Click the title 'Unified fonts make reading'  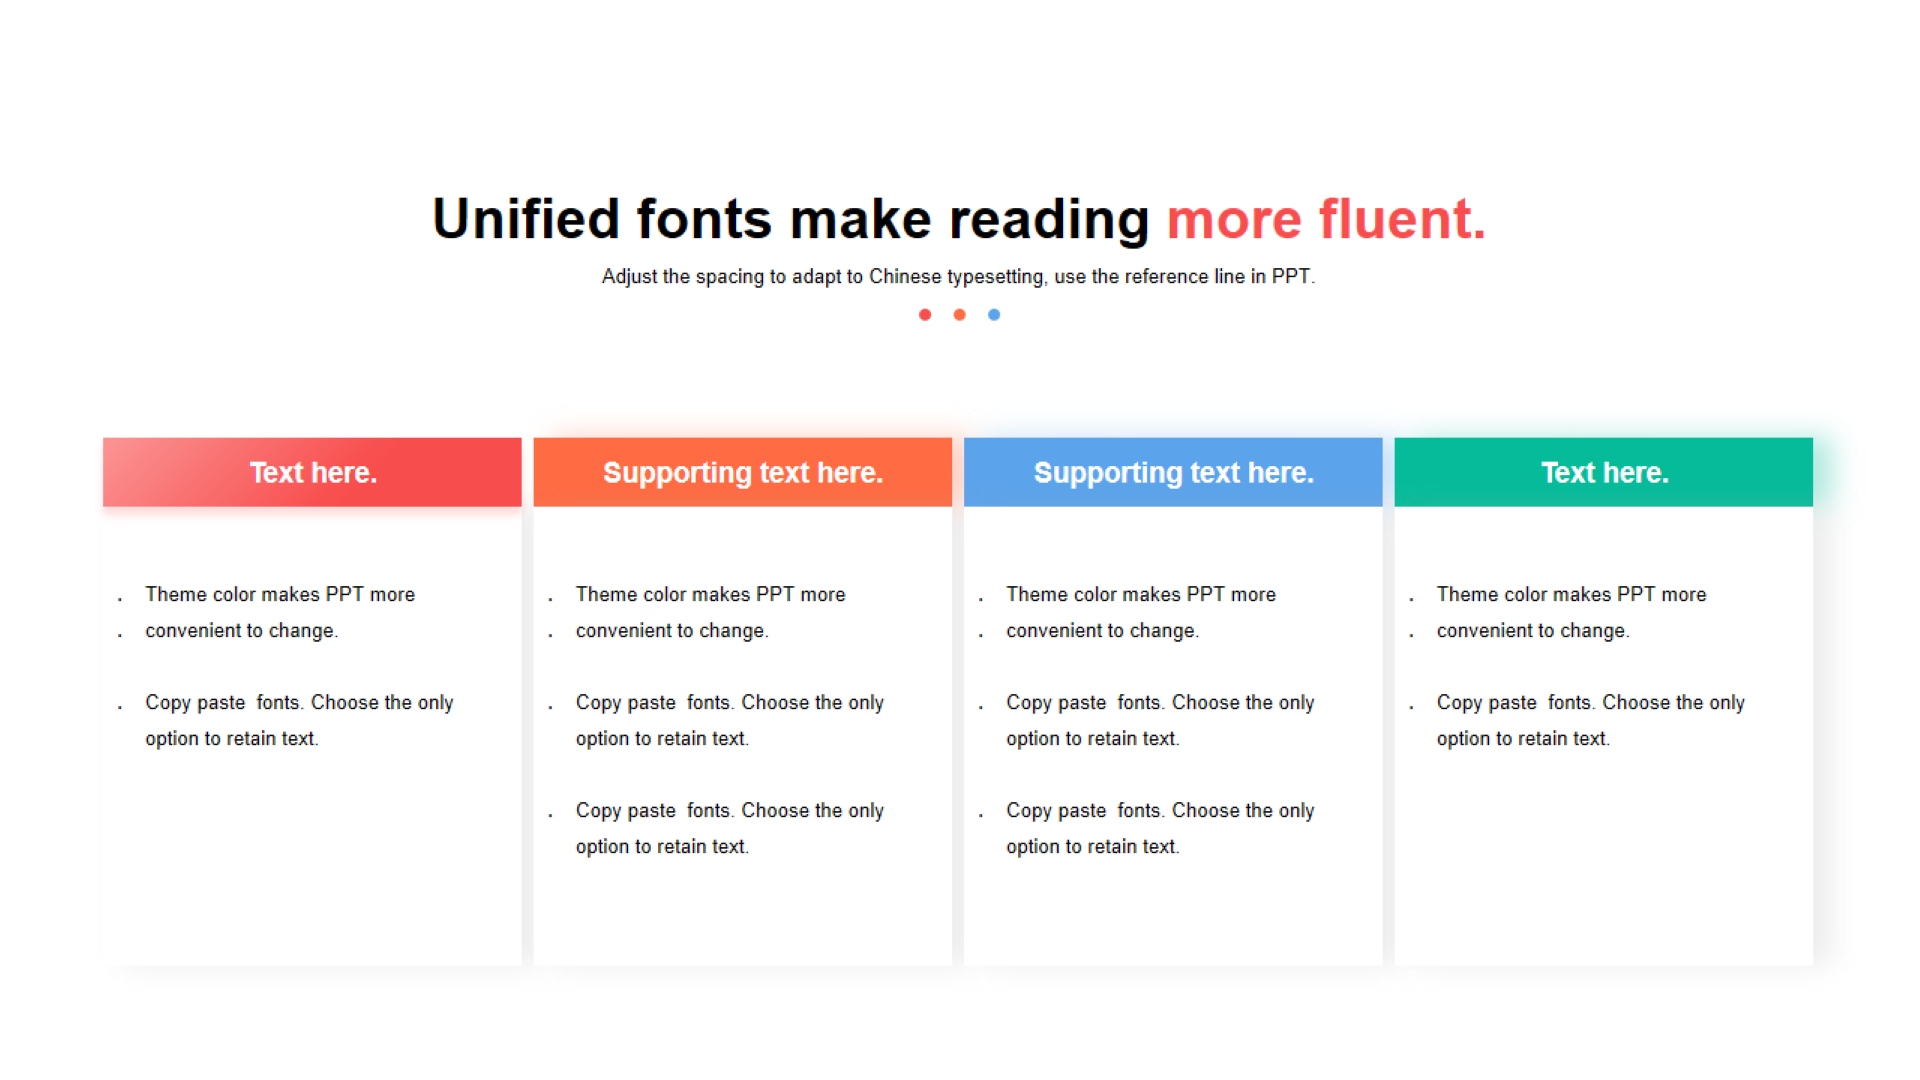pyautogui.click(x=790, y=219)
